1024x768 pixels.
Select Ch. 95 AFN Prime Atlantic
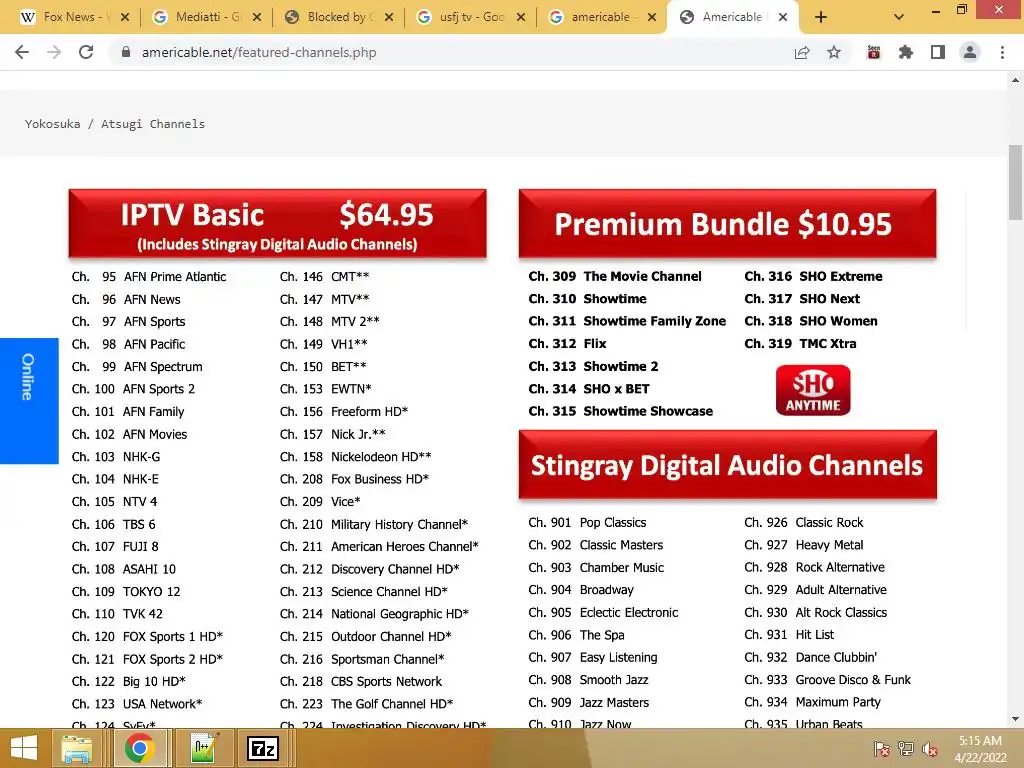pos(149,277)
